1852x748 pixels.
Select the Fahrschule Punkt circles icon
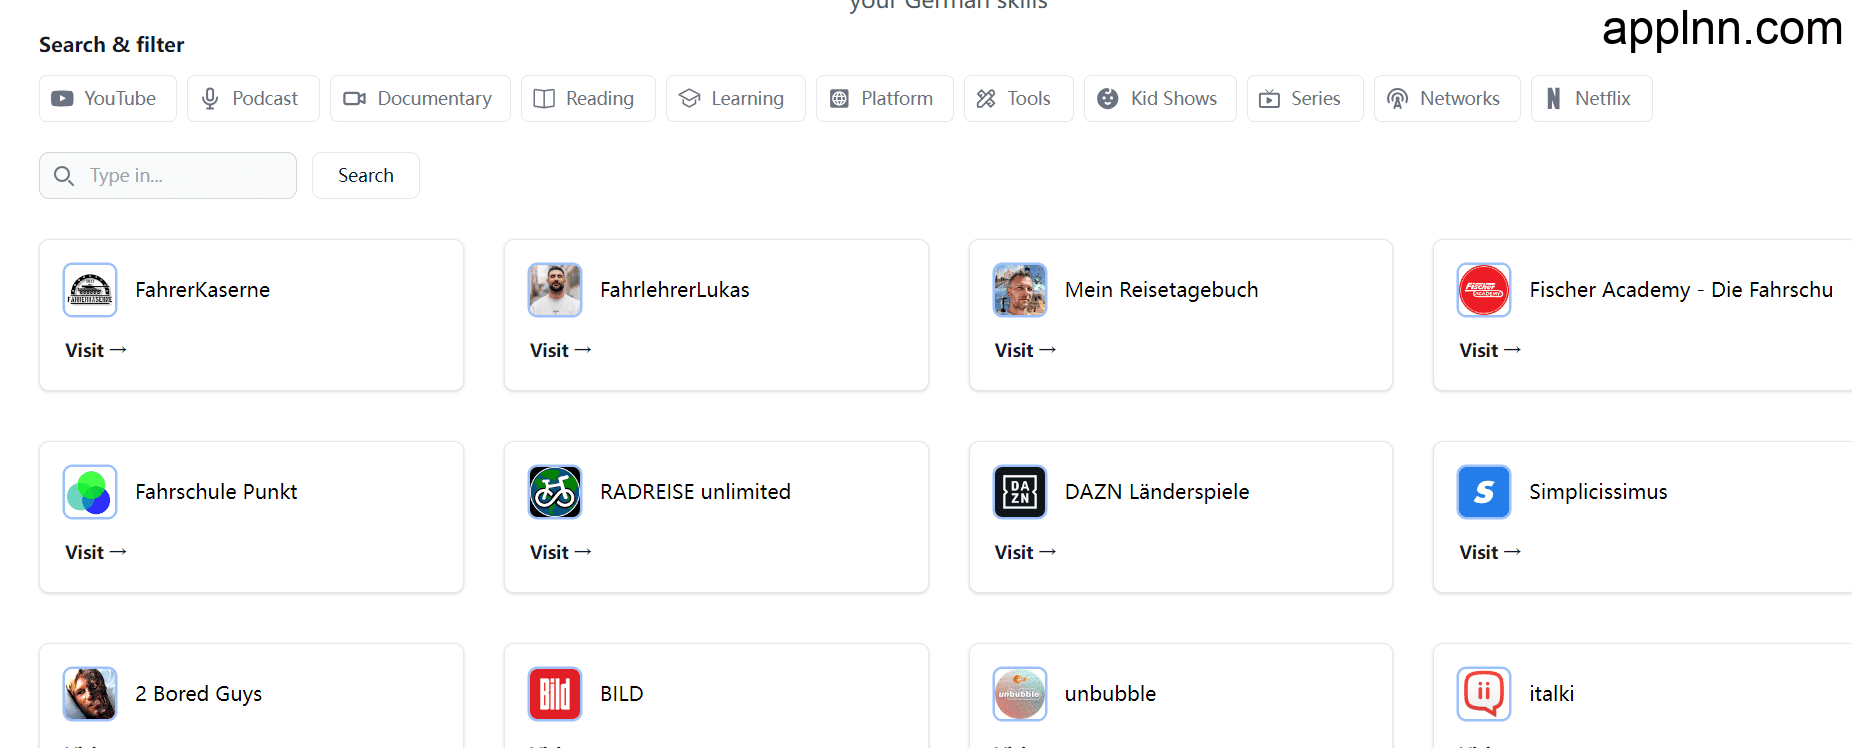pyautogui.click(x=90, y=492)
